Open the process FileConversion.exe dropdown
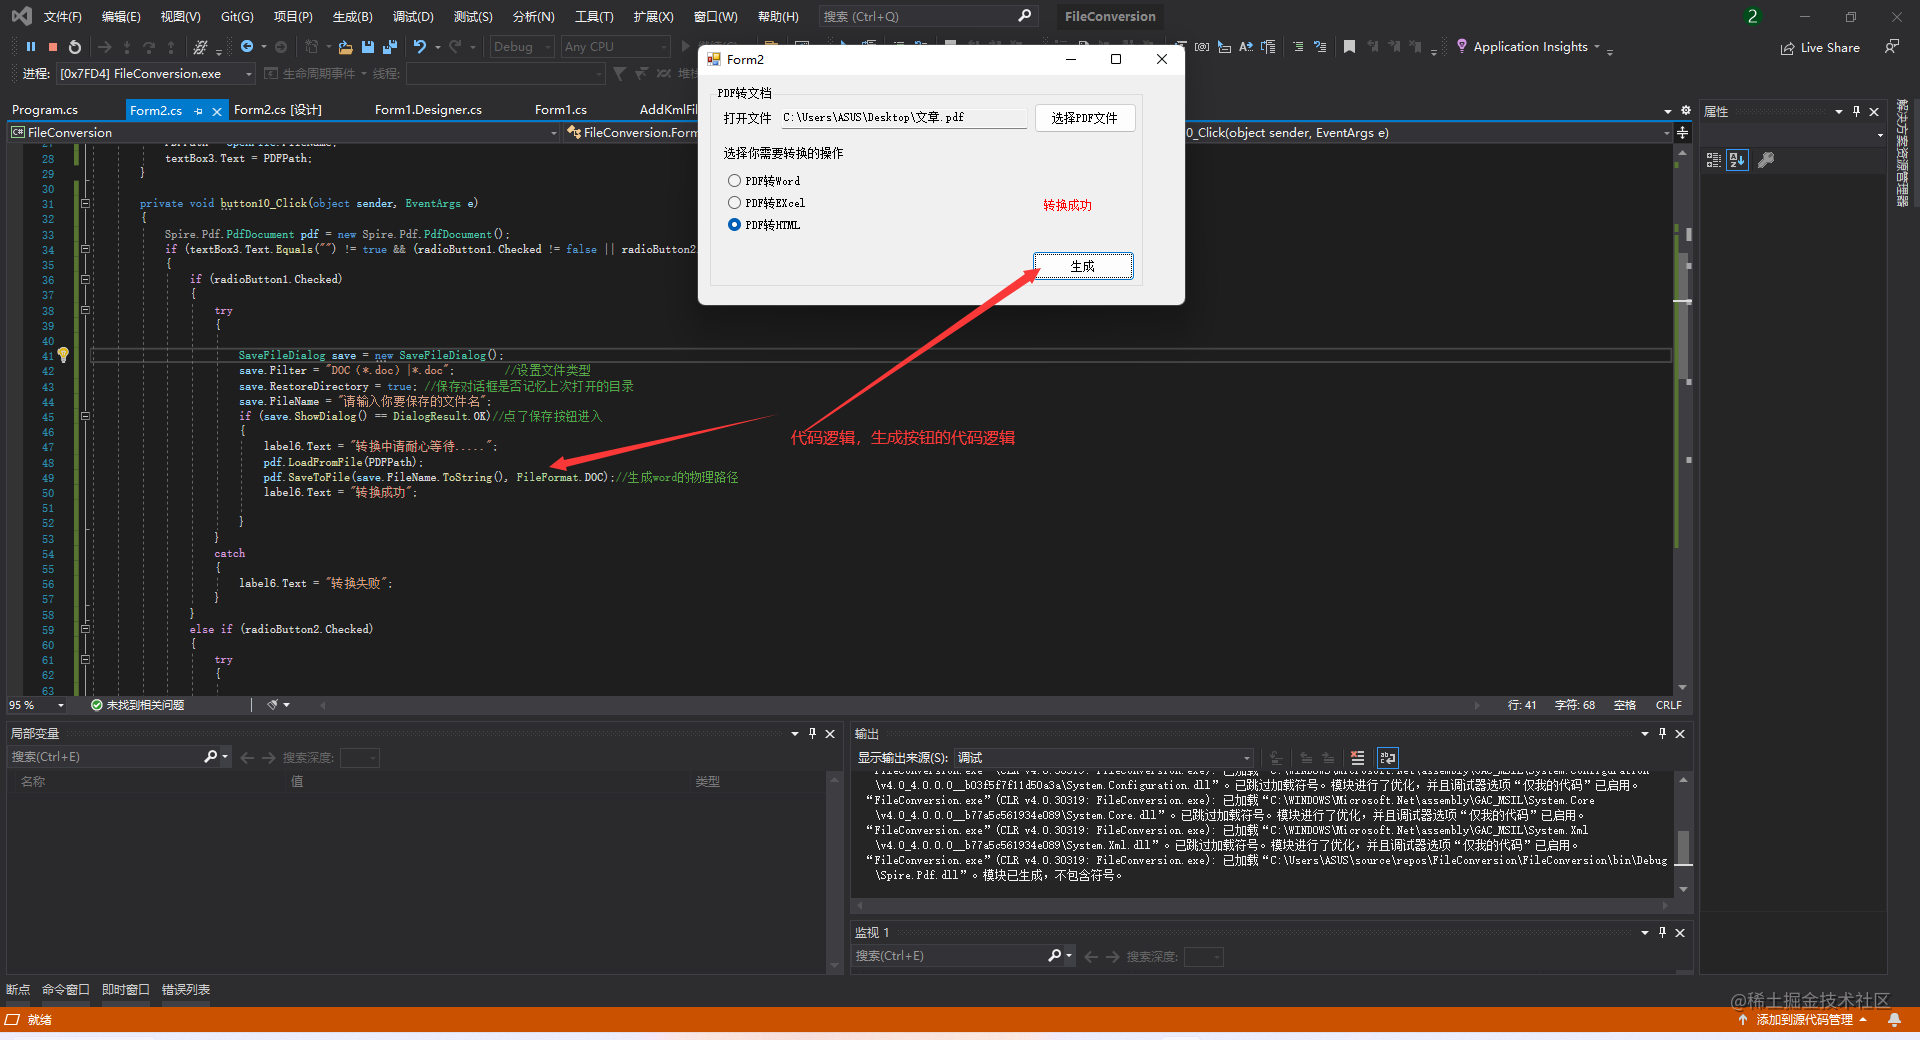1920x1040 pixels. tap(156, 74)
